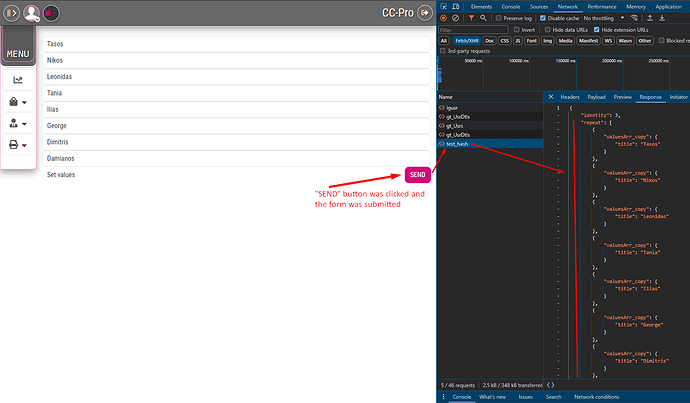Click the DevTools inspect element icon

444,7
